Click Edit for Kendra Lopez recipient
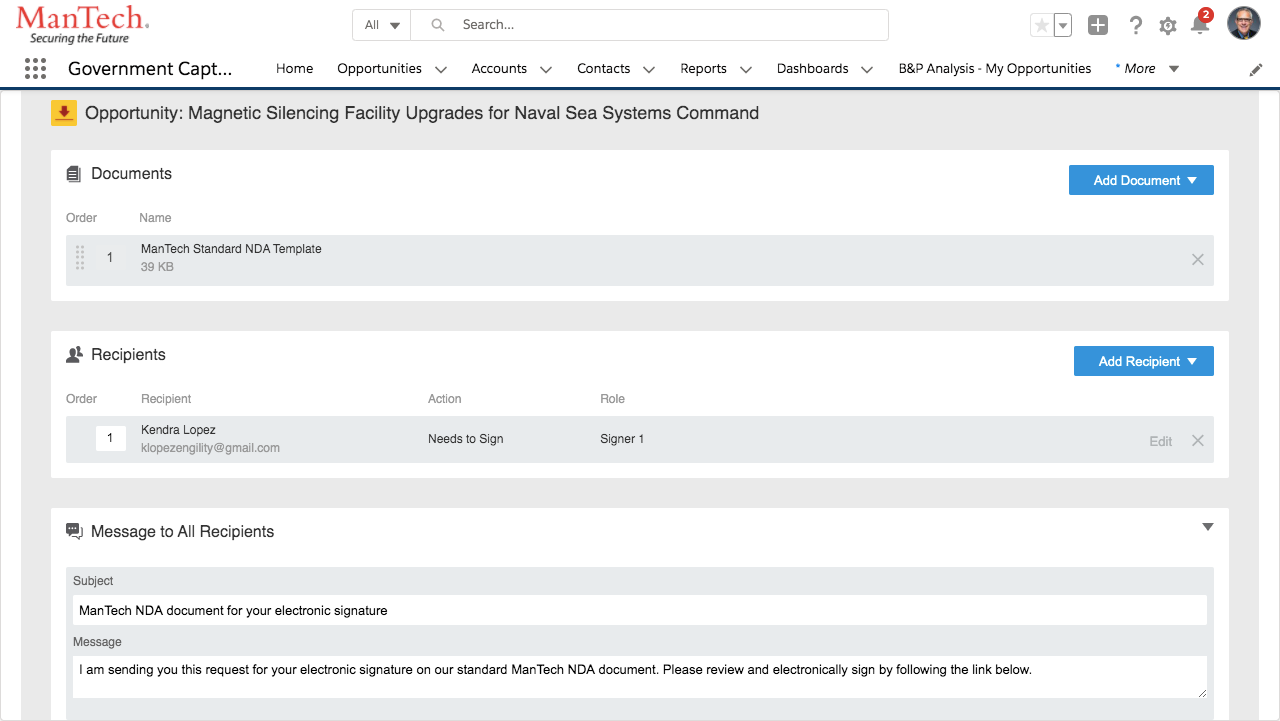1280x721 pixels. [1160, 441]
